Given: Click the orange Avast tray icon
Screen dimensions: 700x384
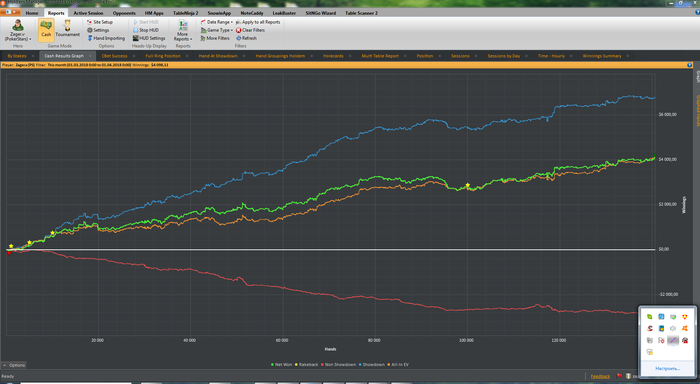Looking at the screenshot, I should coord(685,329).
